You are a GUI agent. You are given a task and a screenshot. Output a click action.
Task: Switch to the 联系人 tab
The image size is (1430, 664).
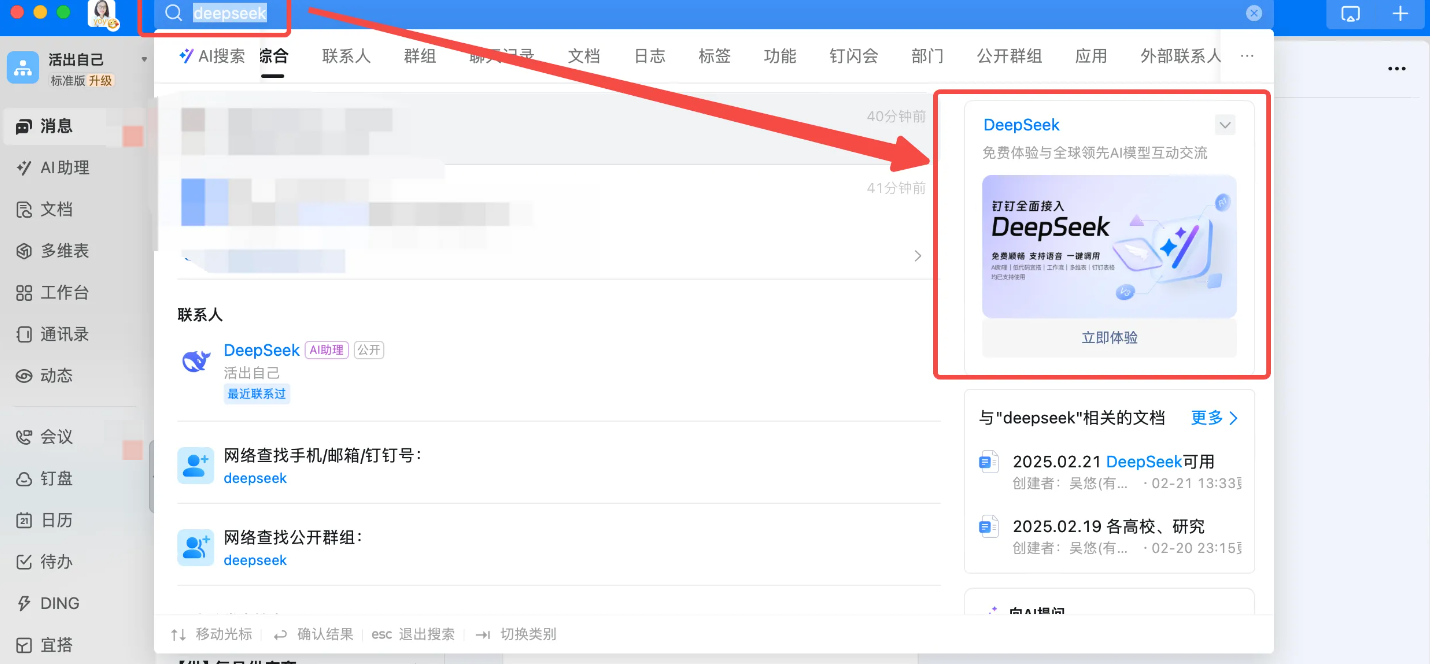point(346,56)
